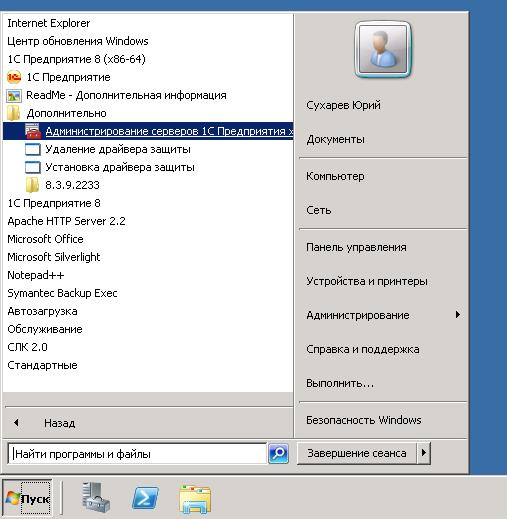Open the Дополнительно folder

point(56,113)
